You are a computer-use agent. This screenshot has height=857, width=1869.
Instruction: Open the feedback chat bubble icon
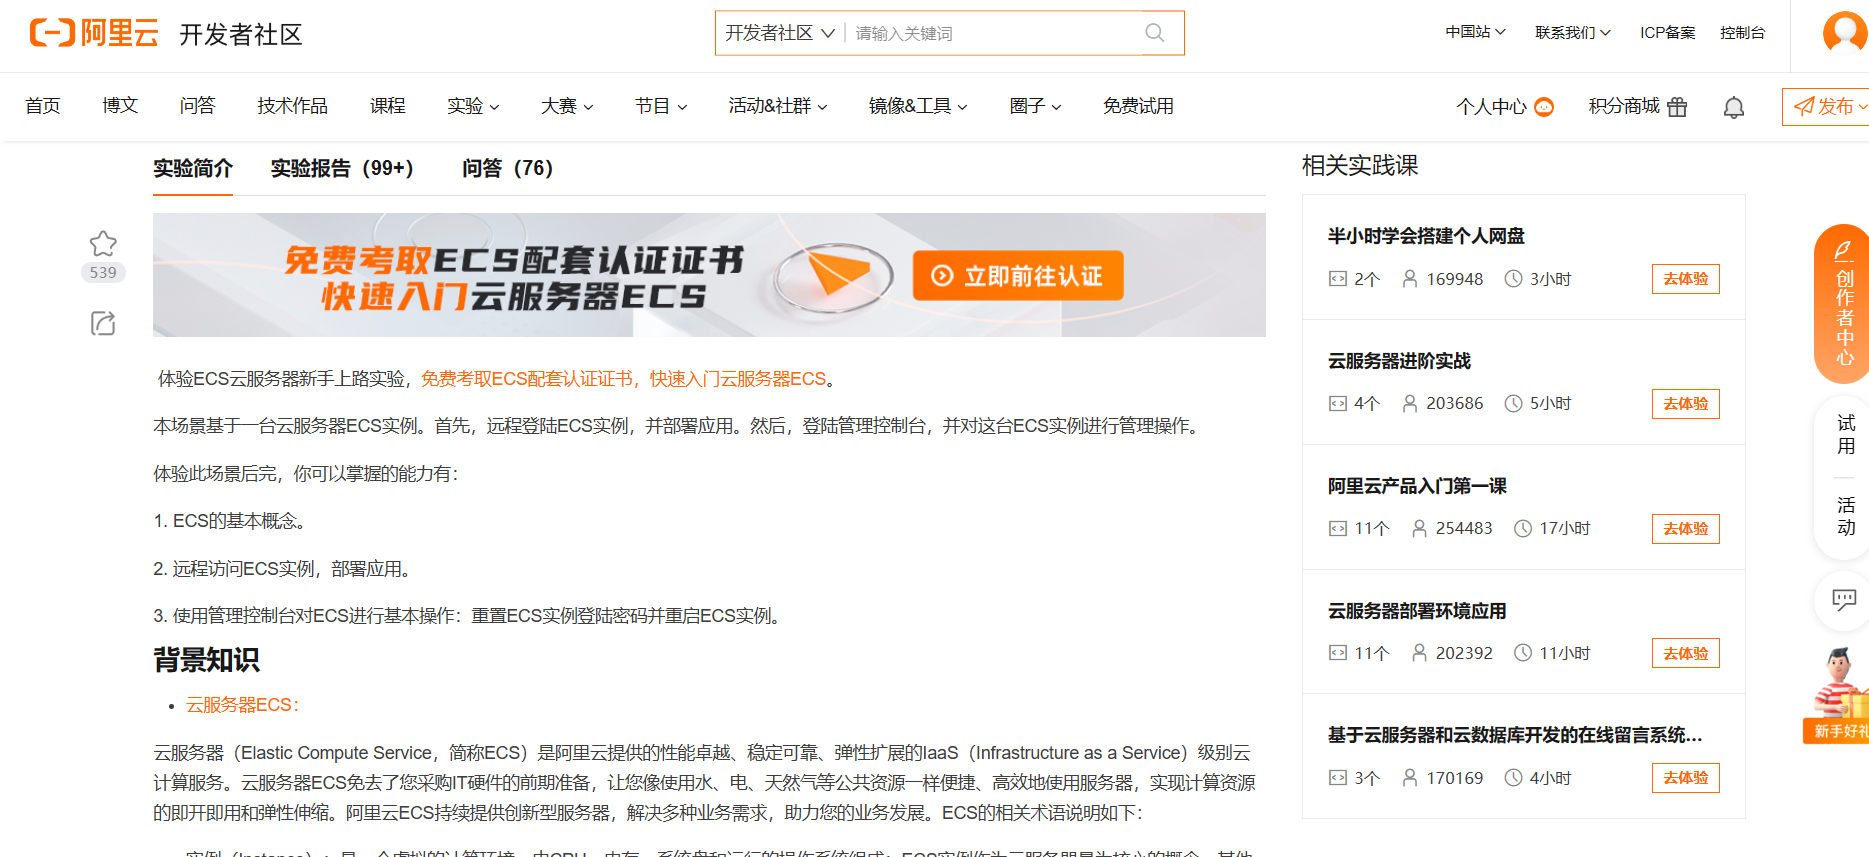(x=1843, y=599)
